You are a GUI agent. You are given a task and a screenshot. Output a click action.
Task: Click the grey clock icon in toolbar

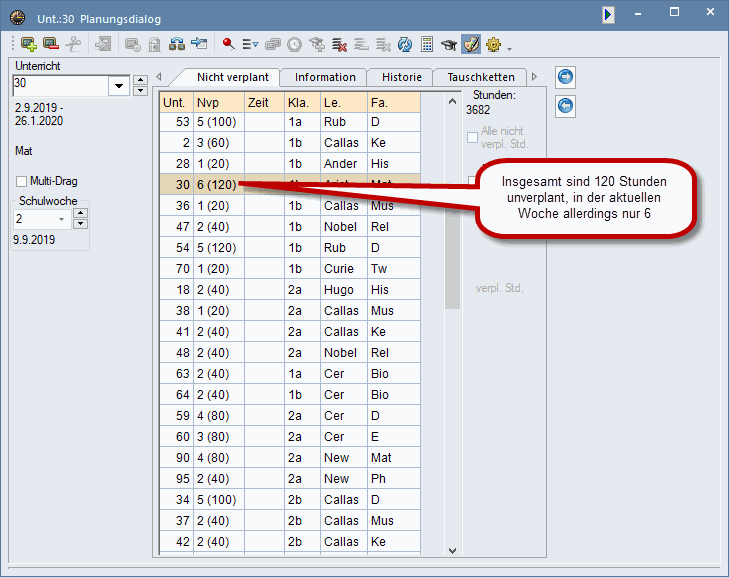point(295,44)
